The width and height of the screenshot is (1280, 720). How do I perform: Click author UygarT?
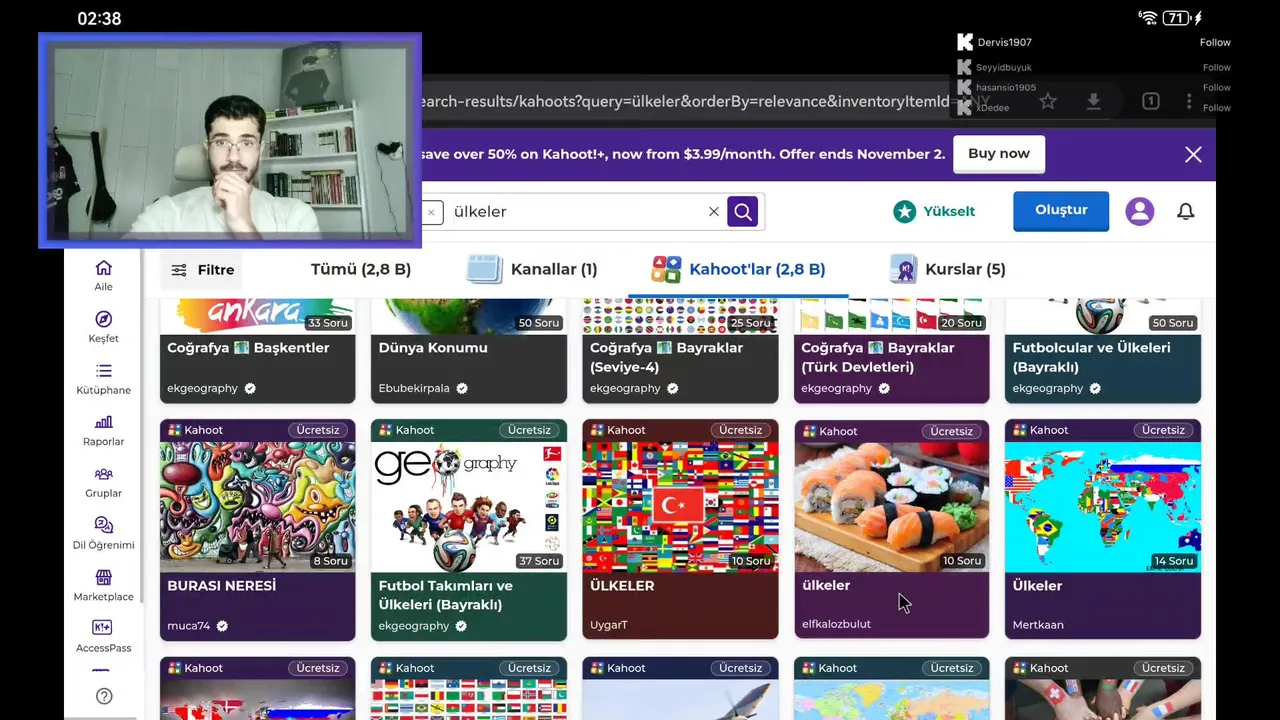pos(609,625)
